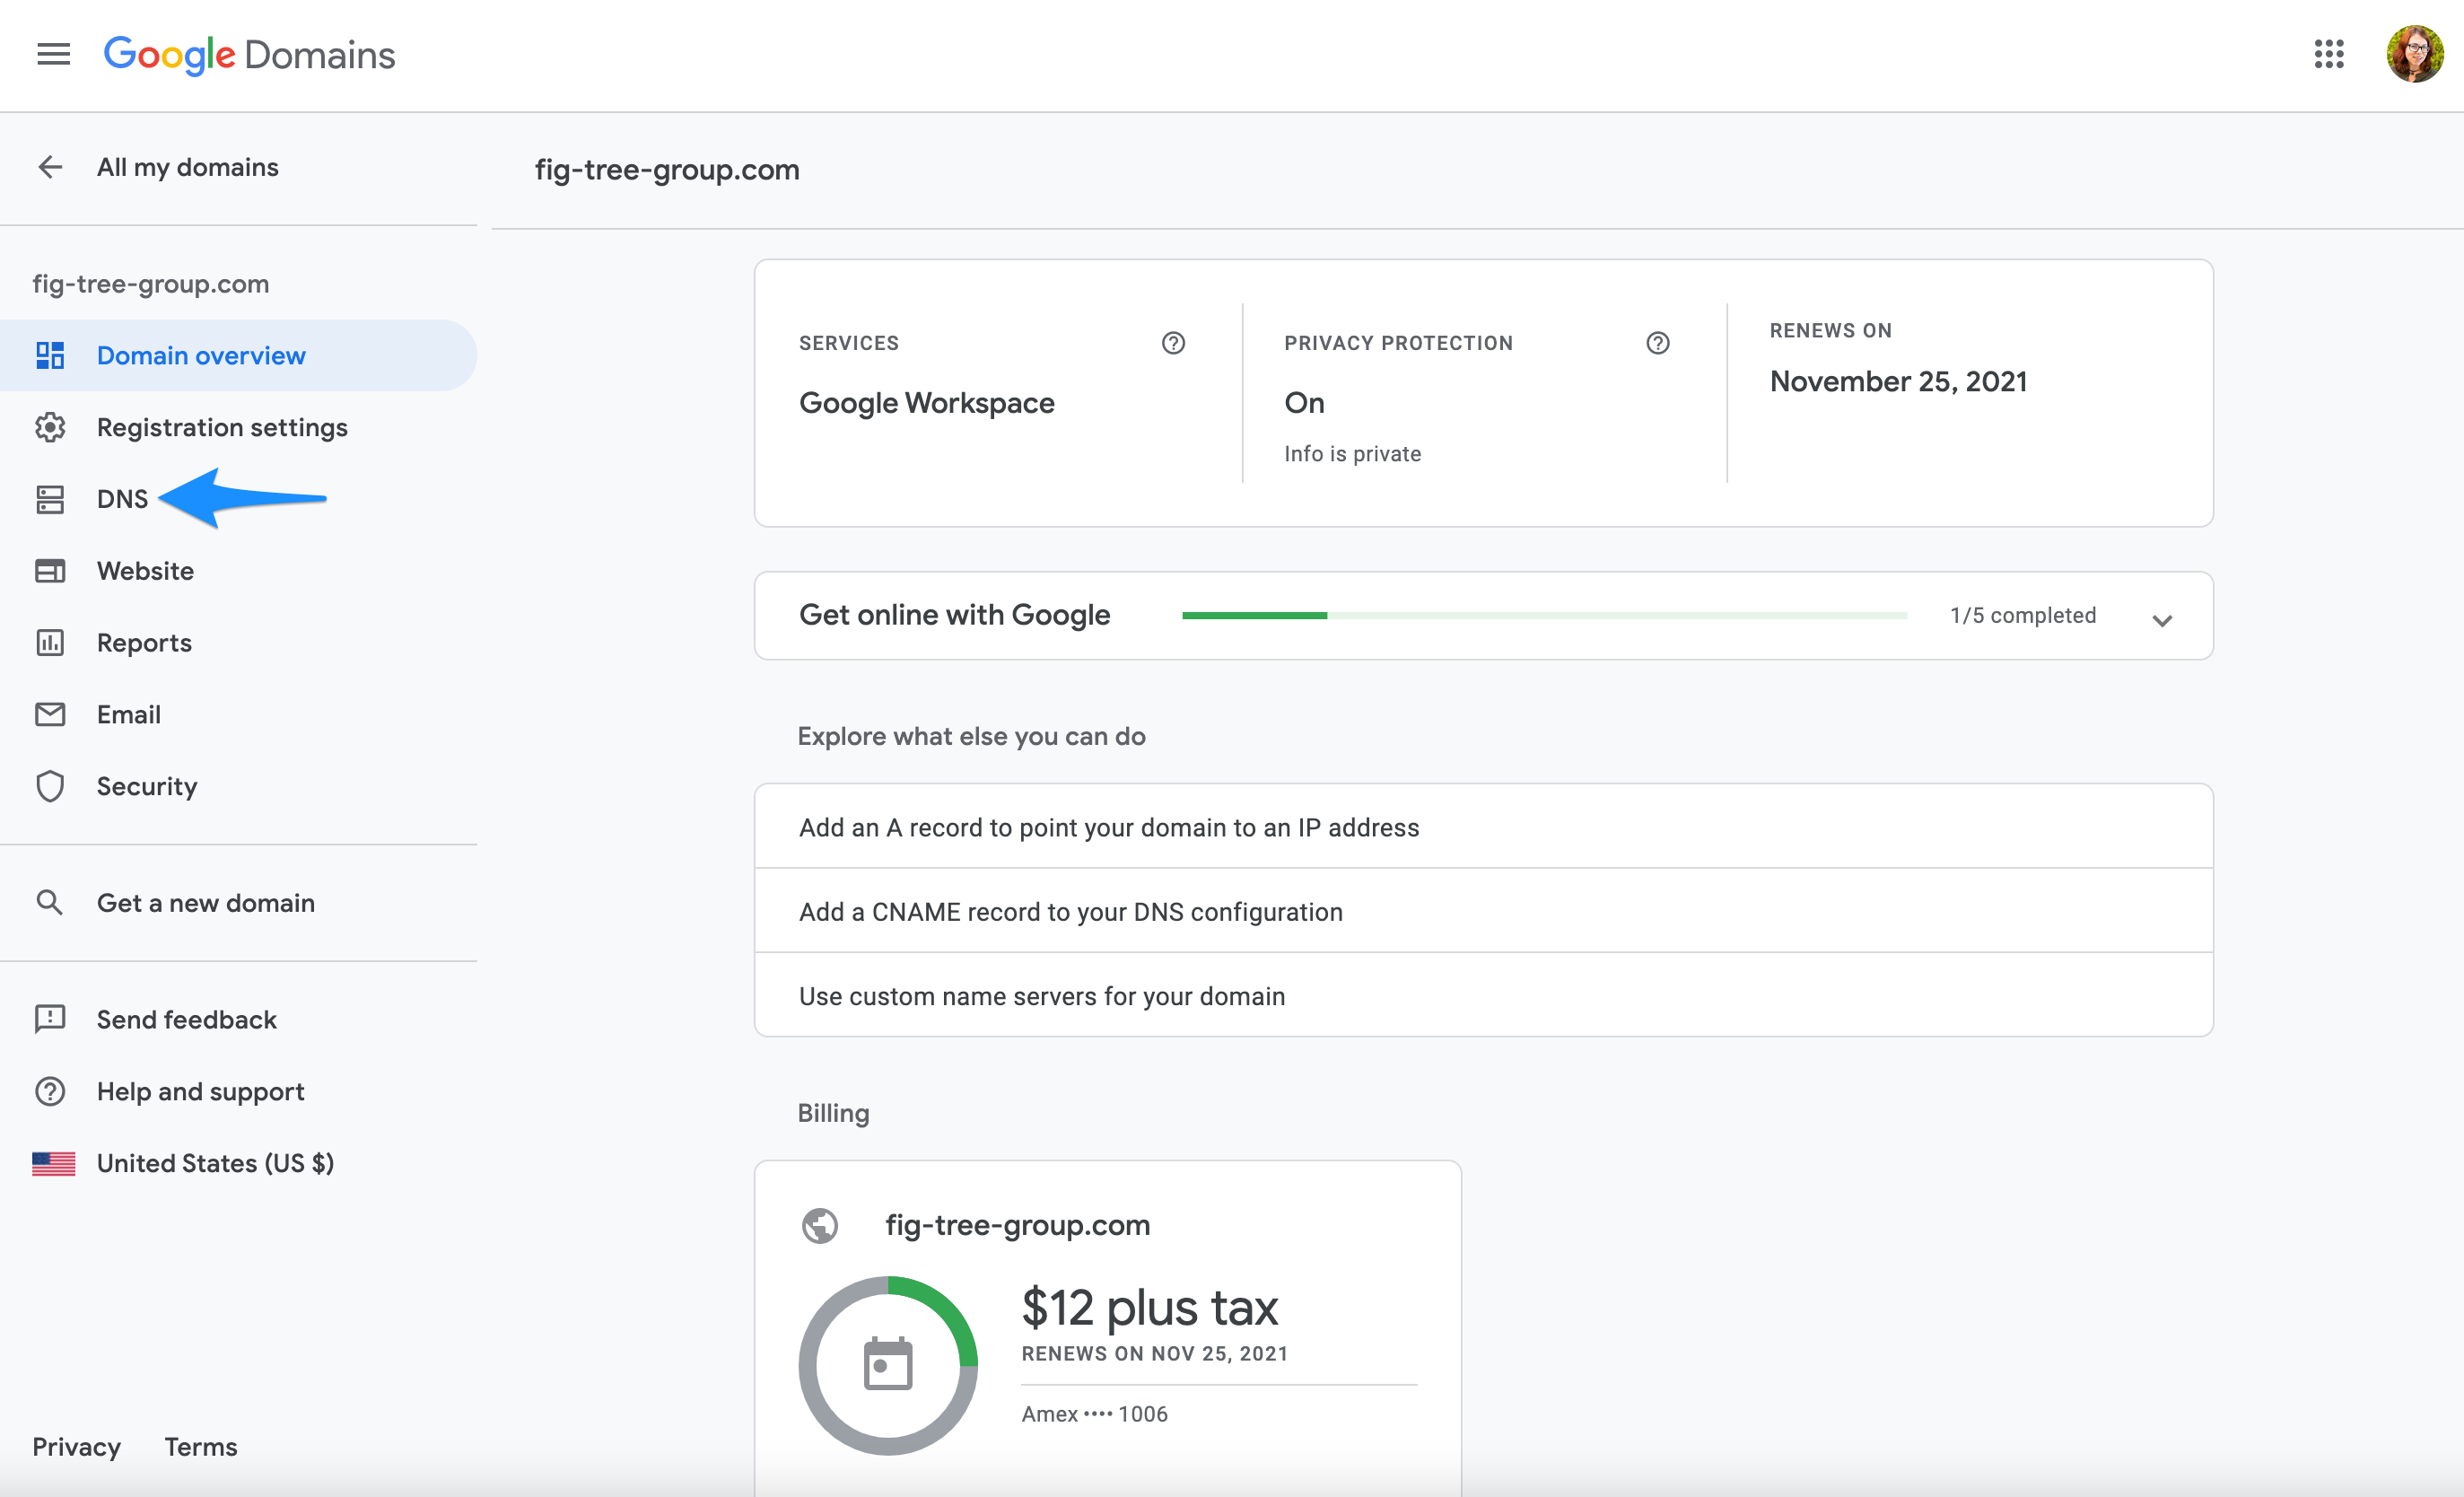Click the Google Domains logo

point(250,55)
